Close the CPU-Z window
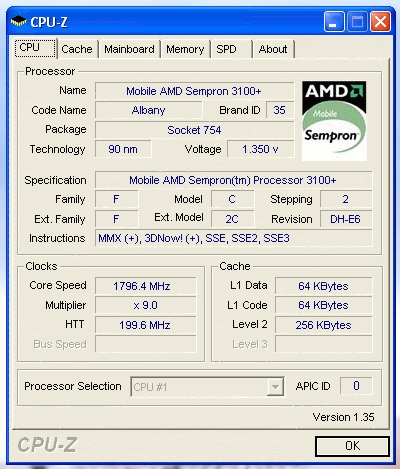 pos(380,22)
